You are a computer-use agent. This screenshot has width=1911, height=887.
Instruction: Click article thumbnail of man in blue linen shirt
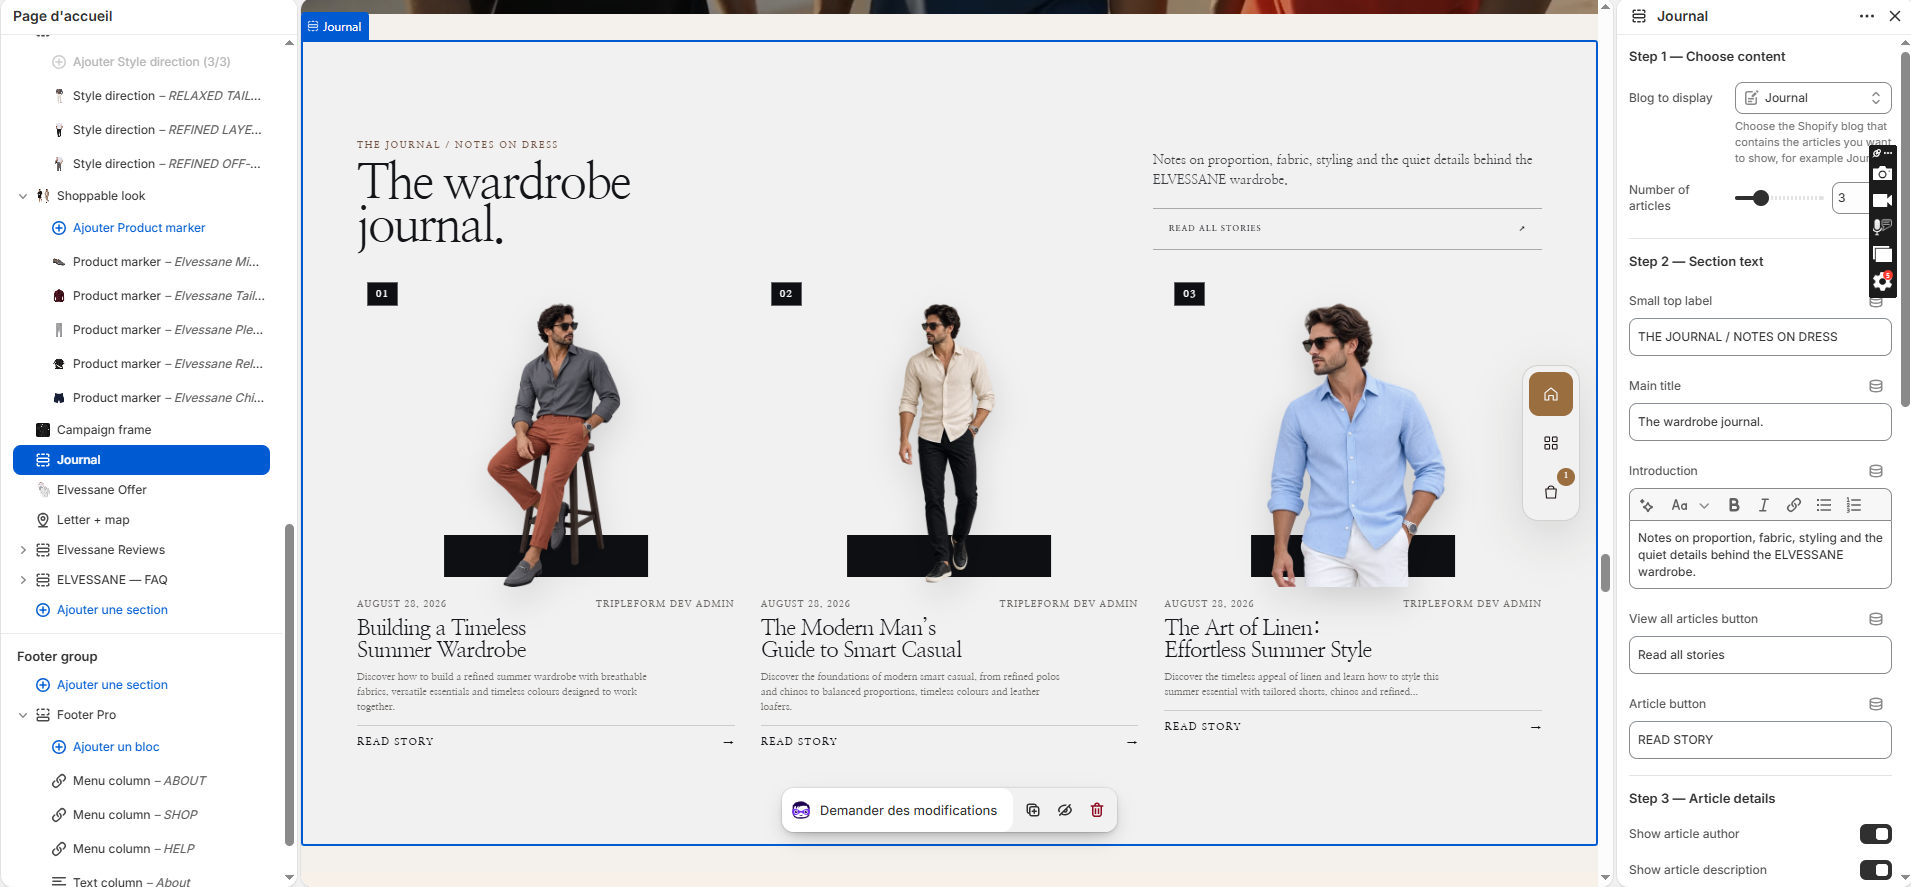(x=1353, y=432)
